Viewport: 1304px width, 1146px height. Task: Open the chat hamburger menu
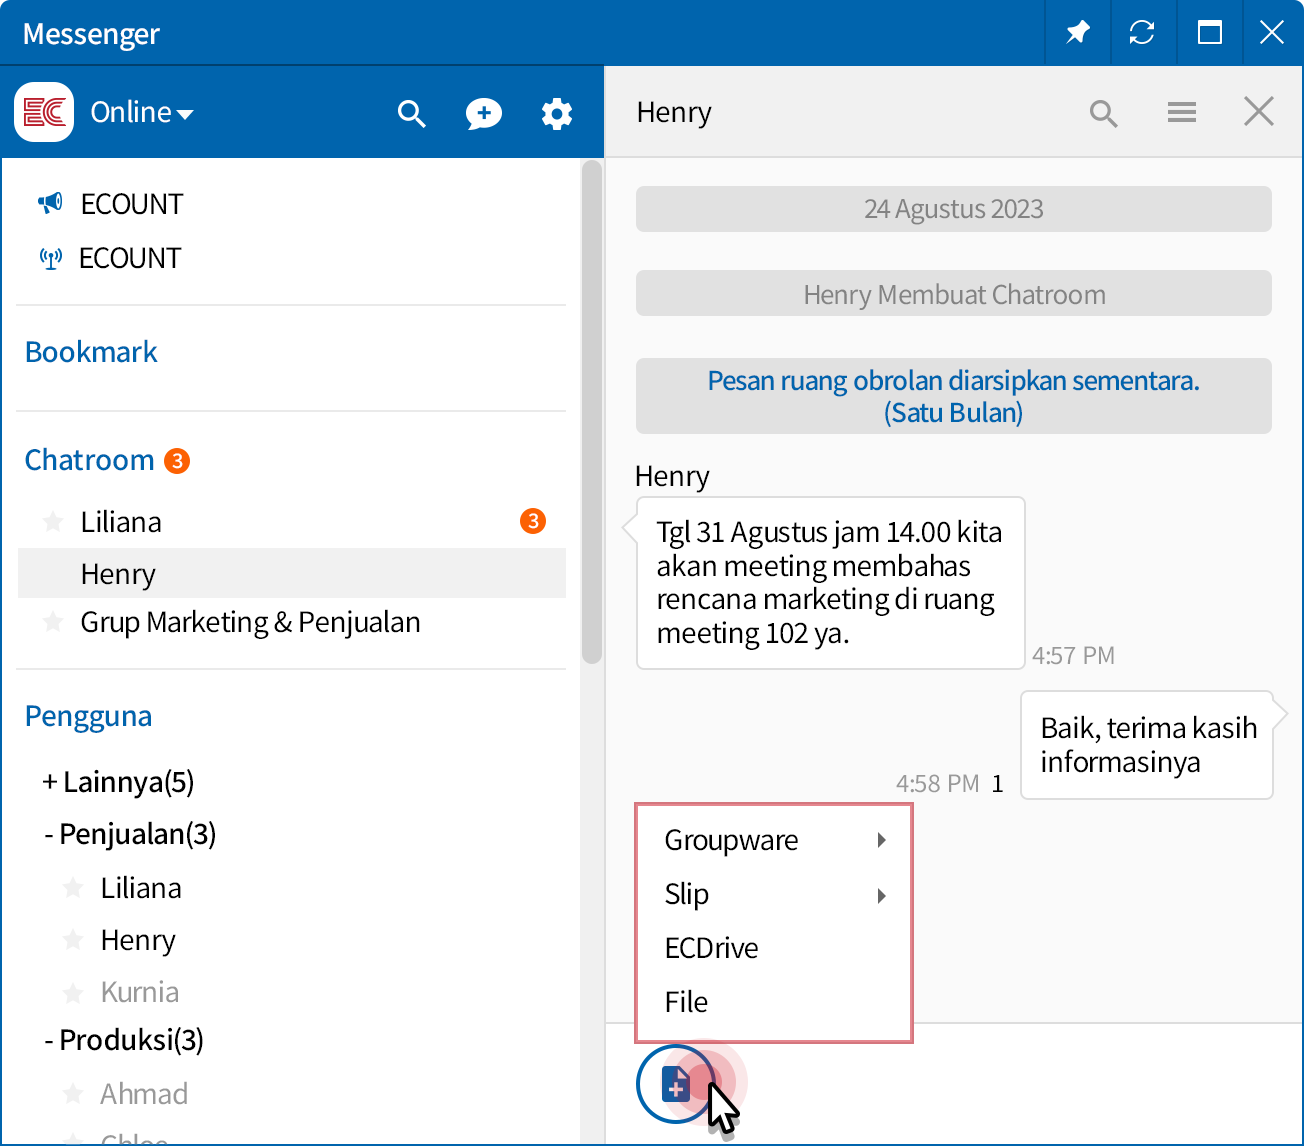pos(1181,113)
